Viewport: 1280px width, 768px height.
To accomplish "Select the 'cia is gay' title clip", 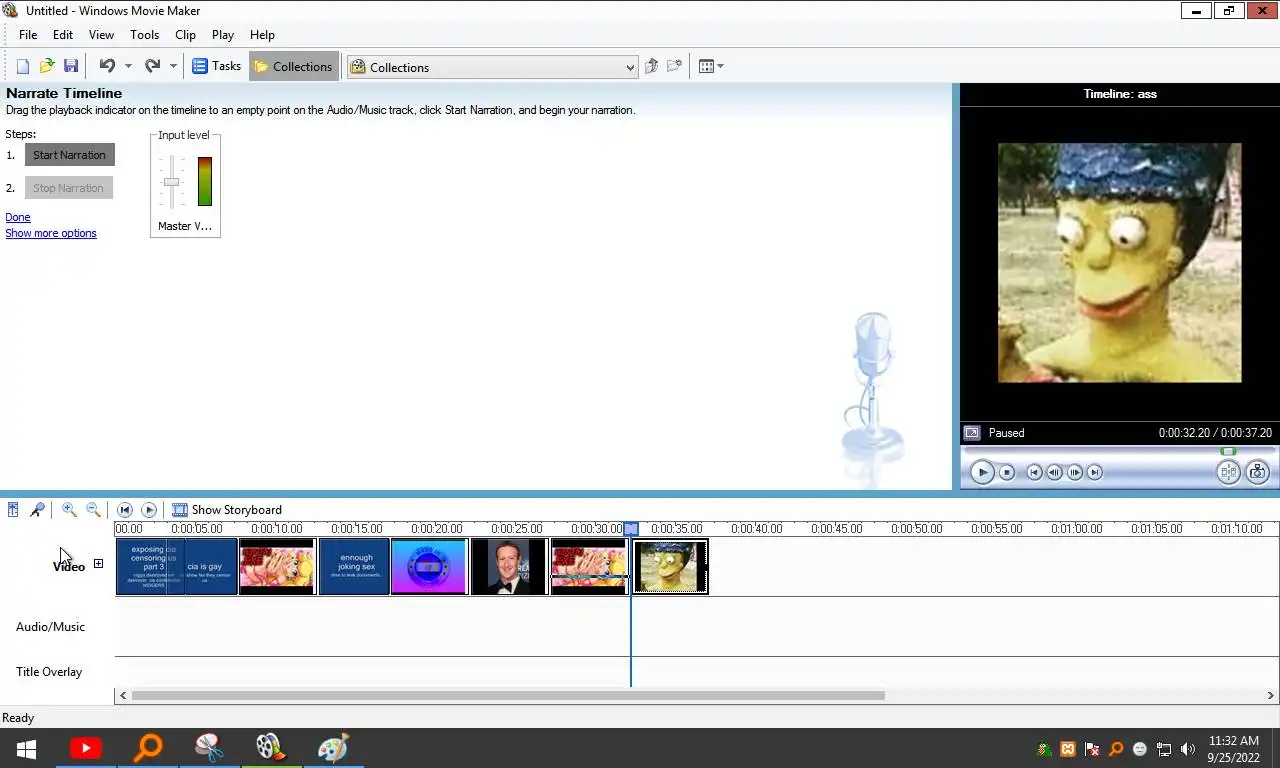I will [x=211, y=567].
